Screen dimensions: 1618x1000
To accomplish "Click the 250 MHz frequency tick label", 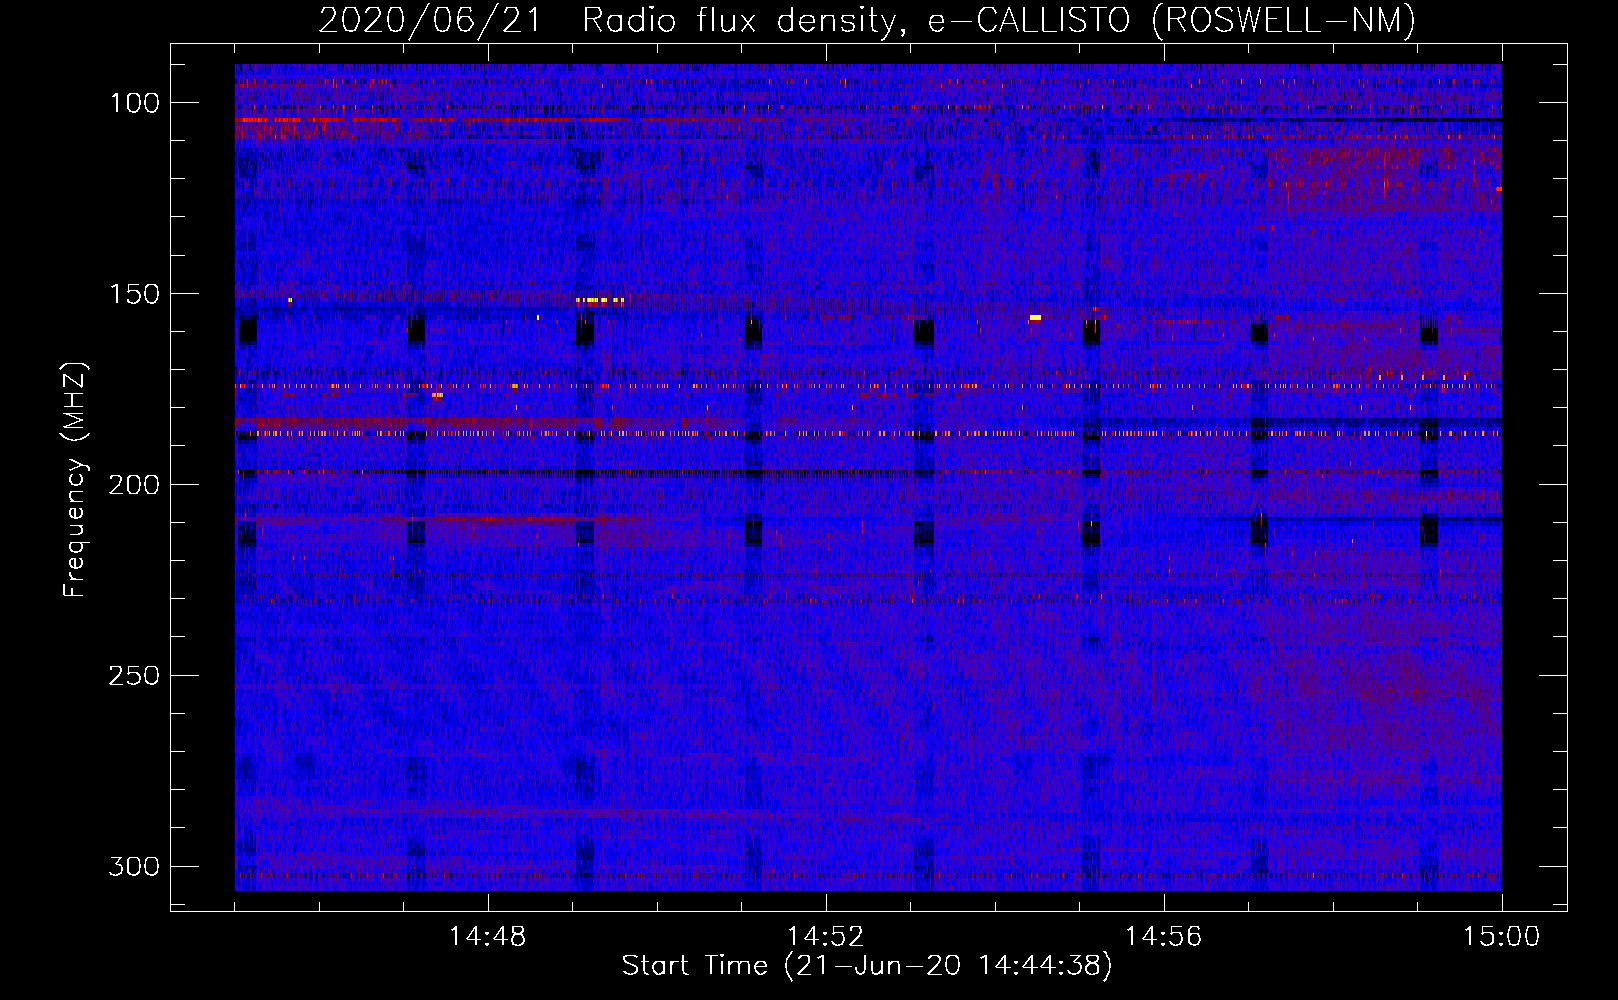I will pyautogui.click(x=134, y=676).
